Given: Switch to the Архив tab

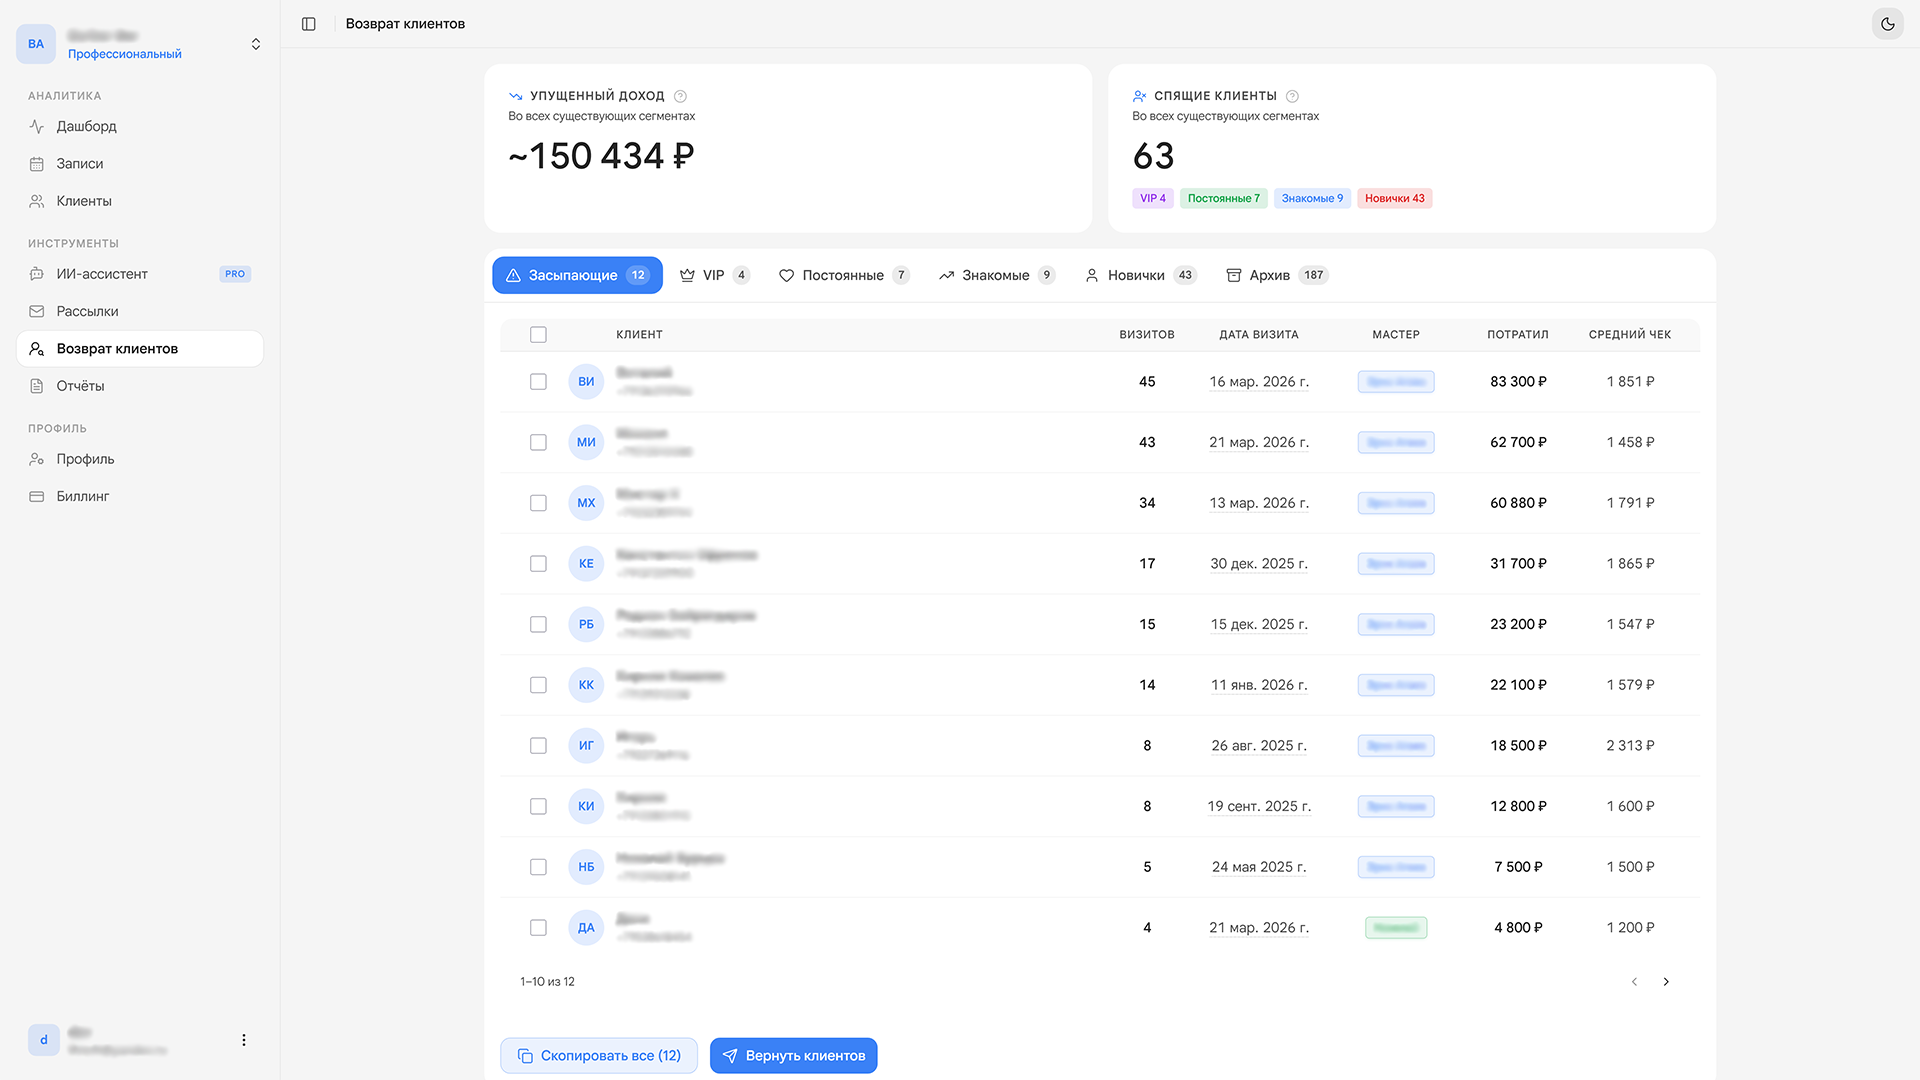Looking at the screenshot, I should 1276,275.
